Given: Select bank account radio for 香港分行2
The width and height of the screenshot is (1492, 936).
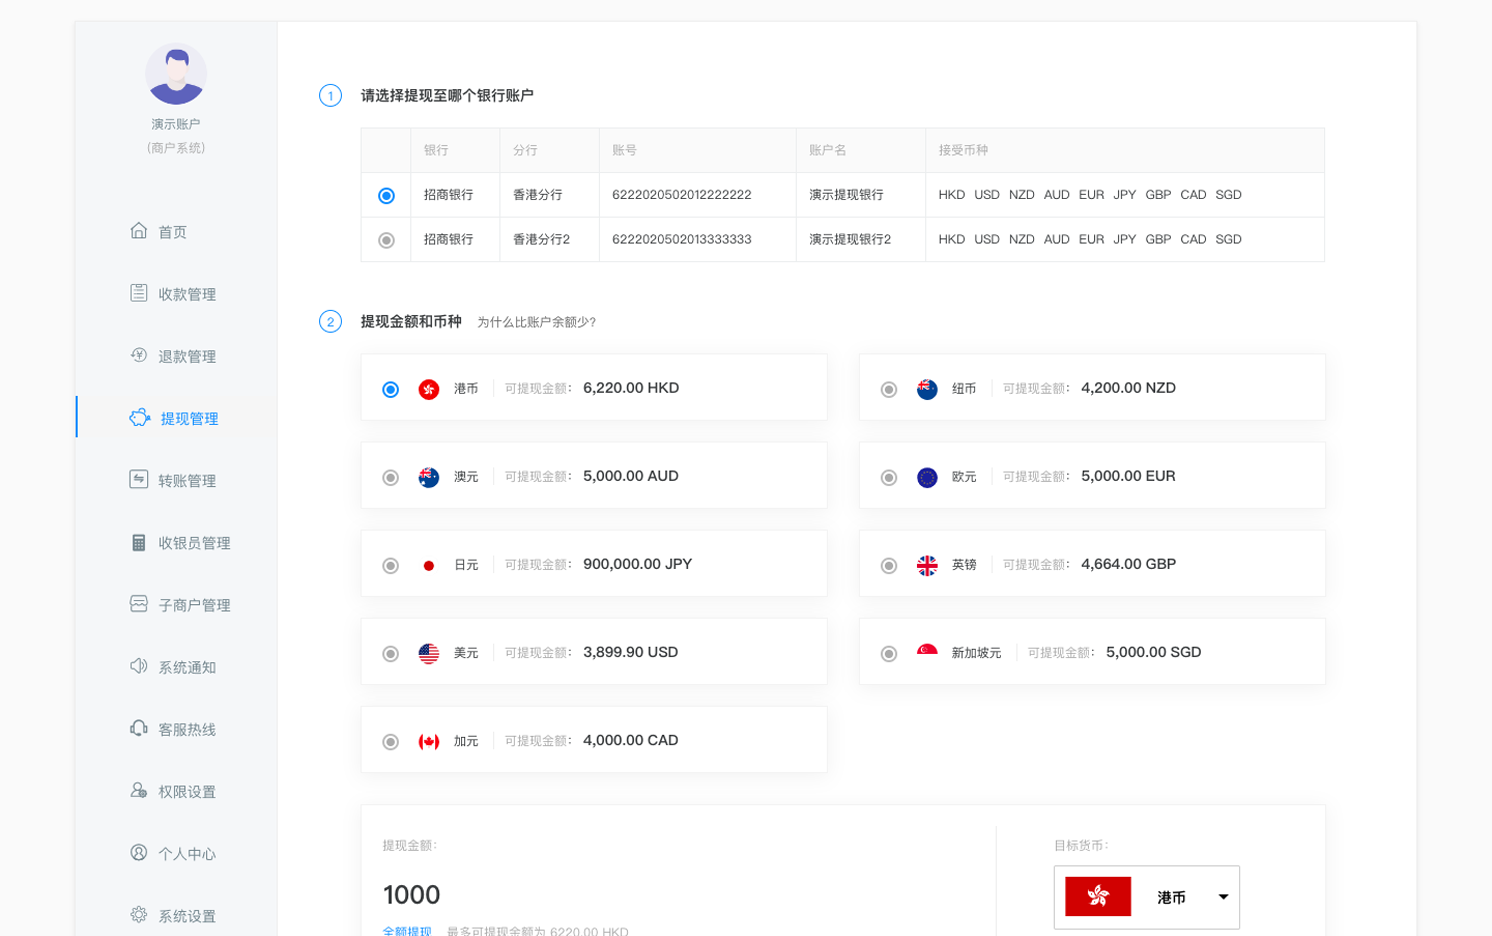Looking at the screenshot, I should [386, 240].
